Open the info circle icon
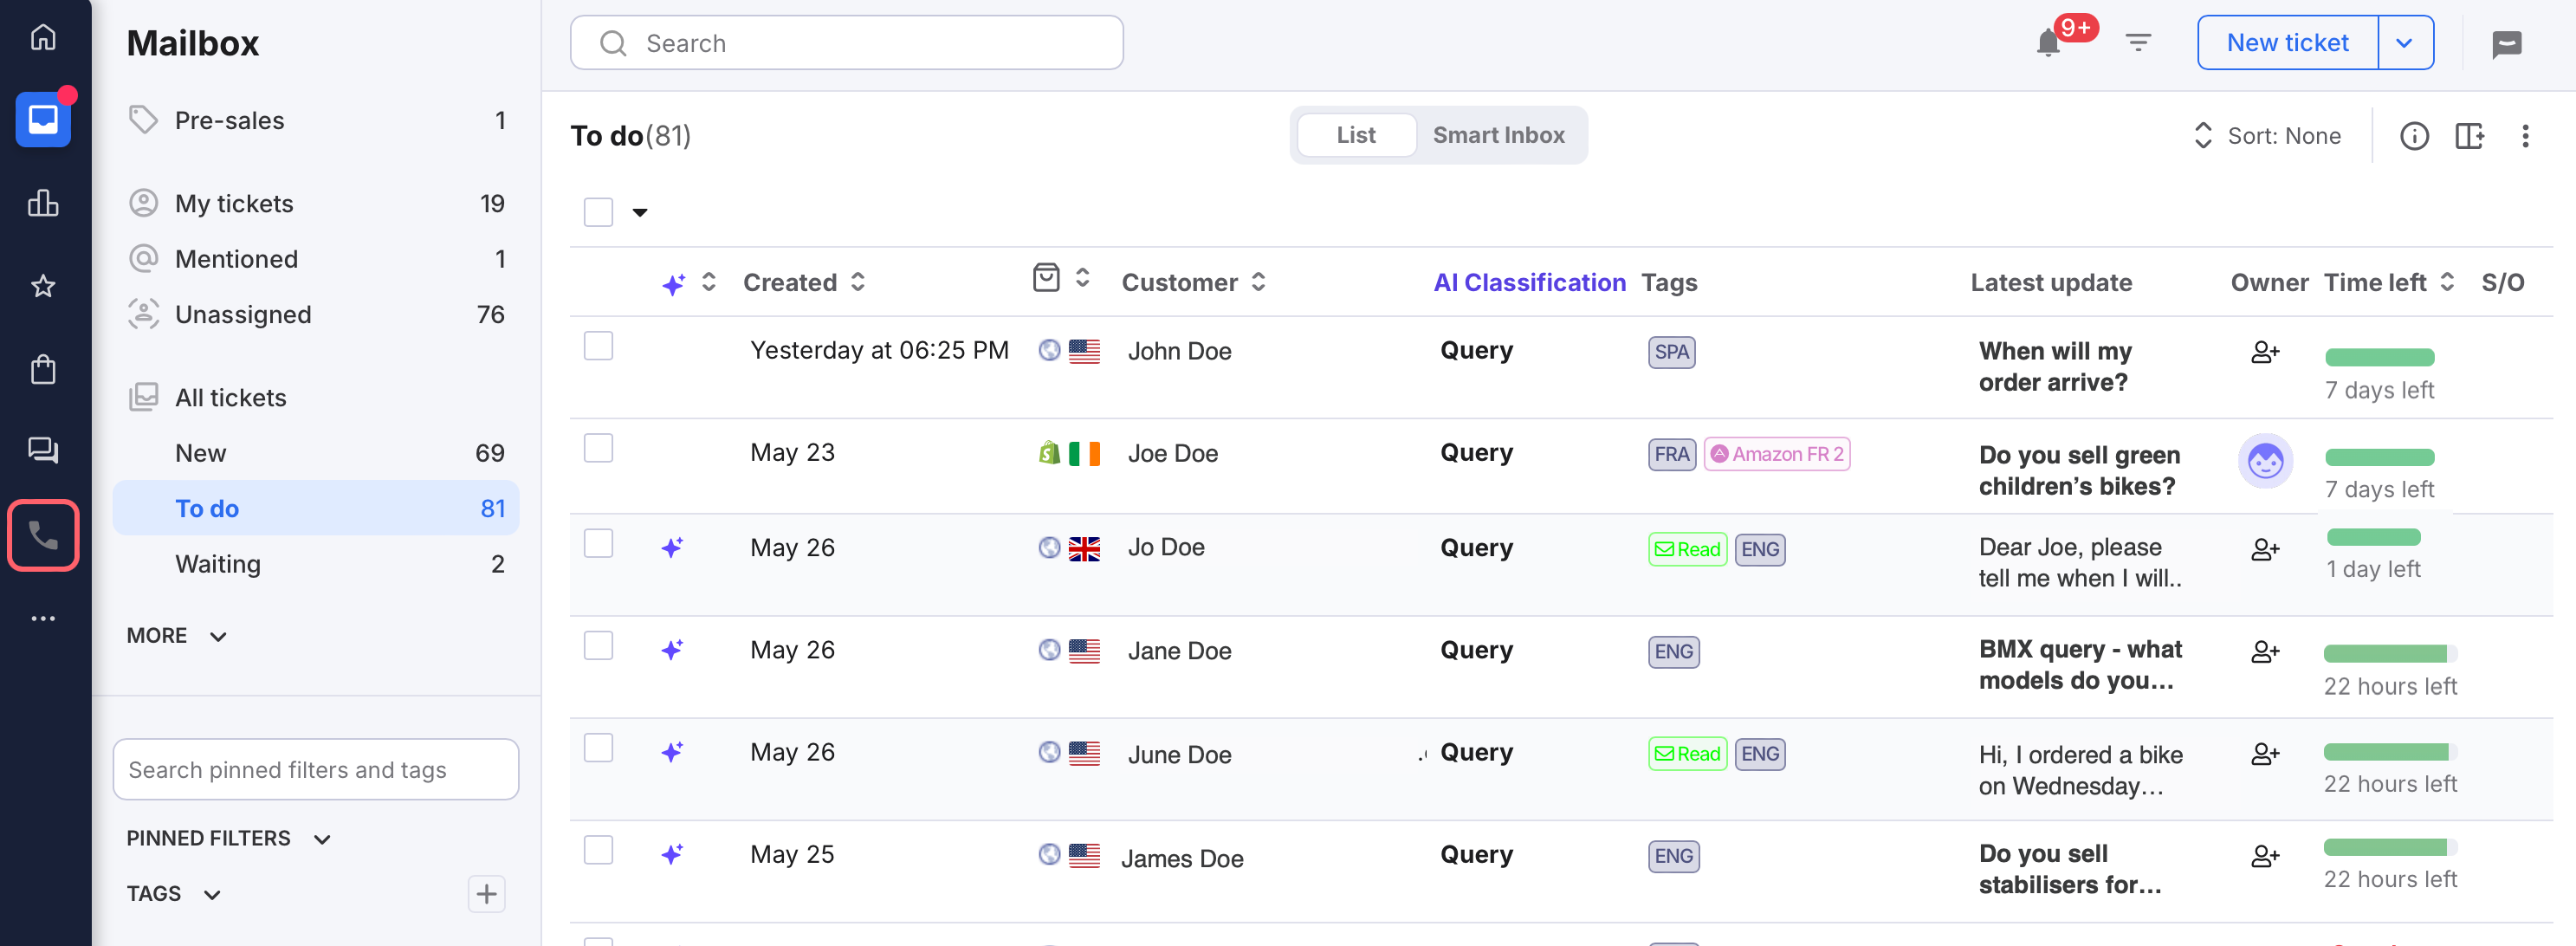The height and width of the screenshot is (946, 2576). point(2414,136)
